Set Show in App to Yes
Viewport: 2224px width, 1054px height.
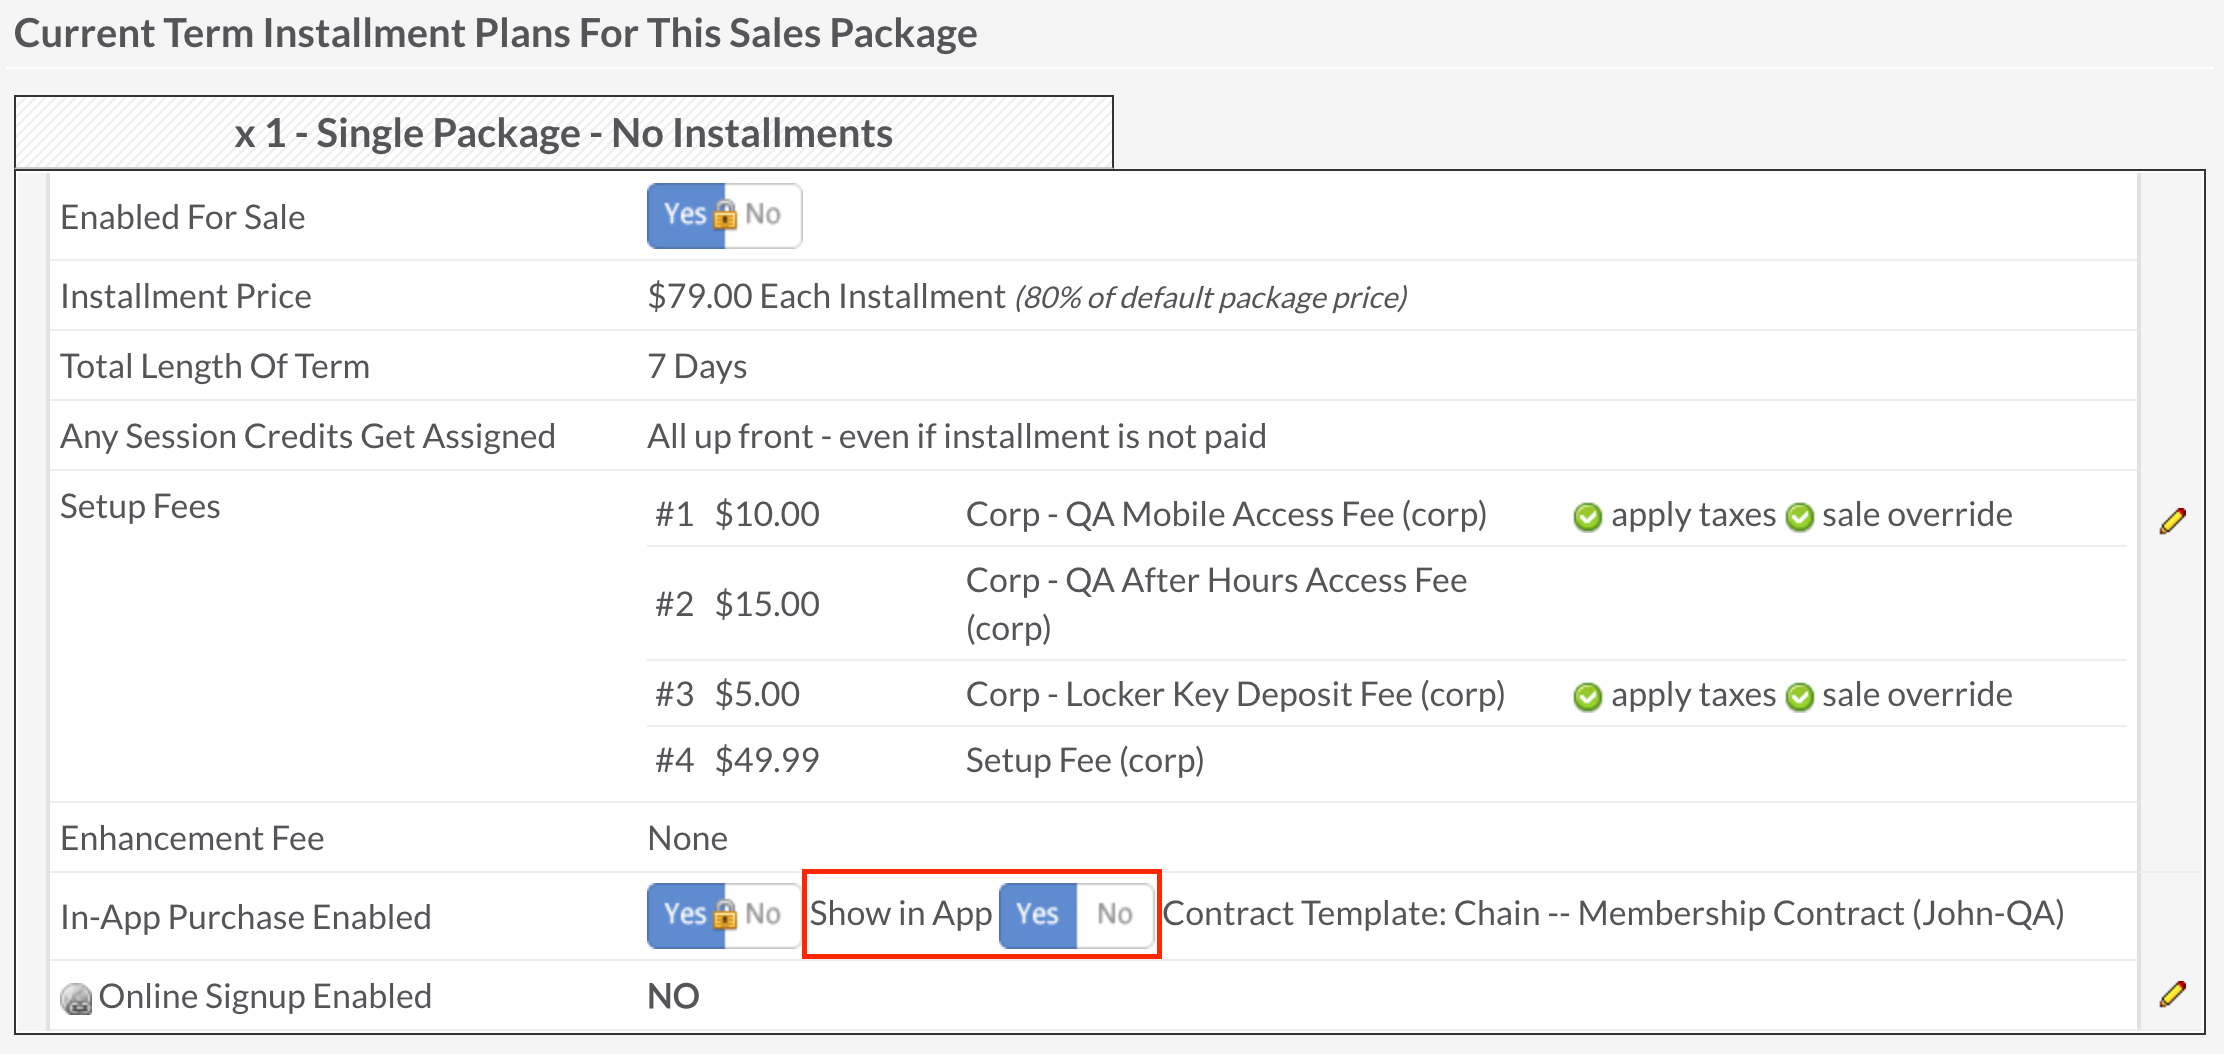1037,914
